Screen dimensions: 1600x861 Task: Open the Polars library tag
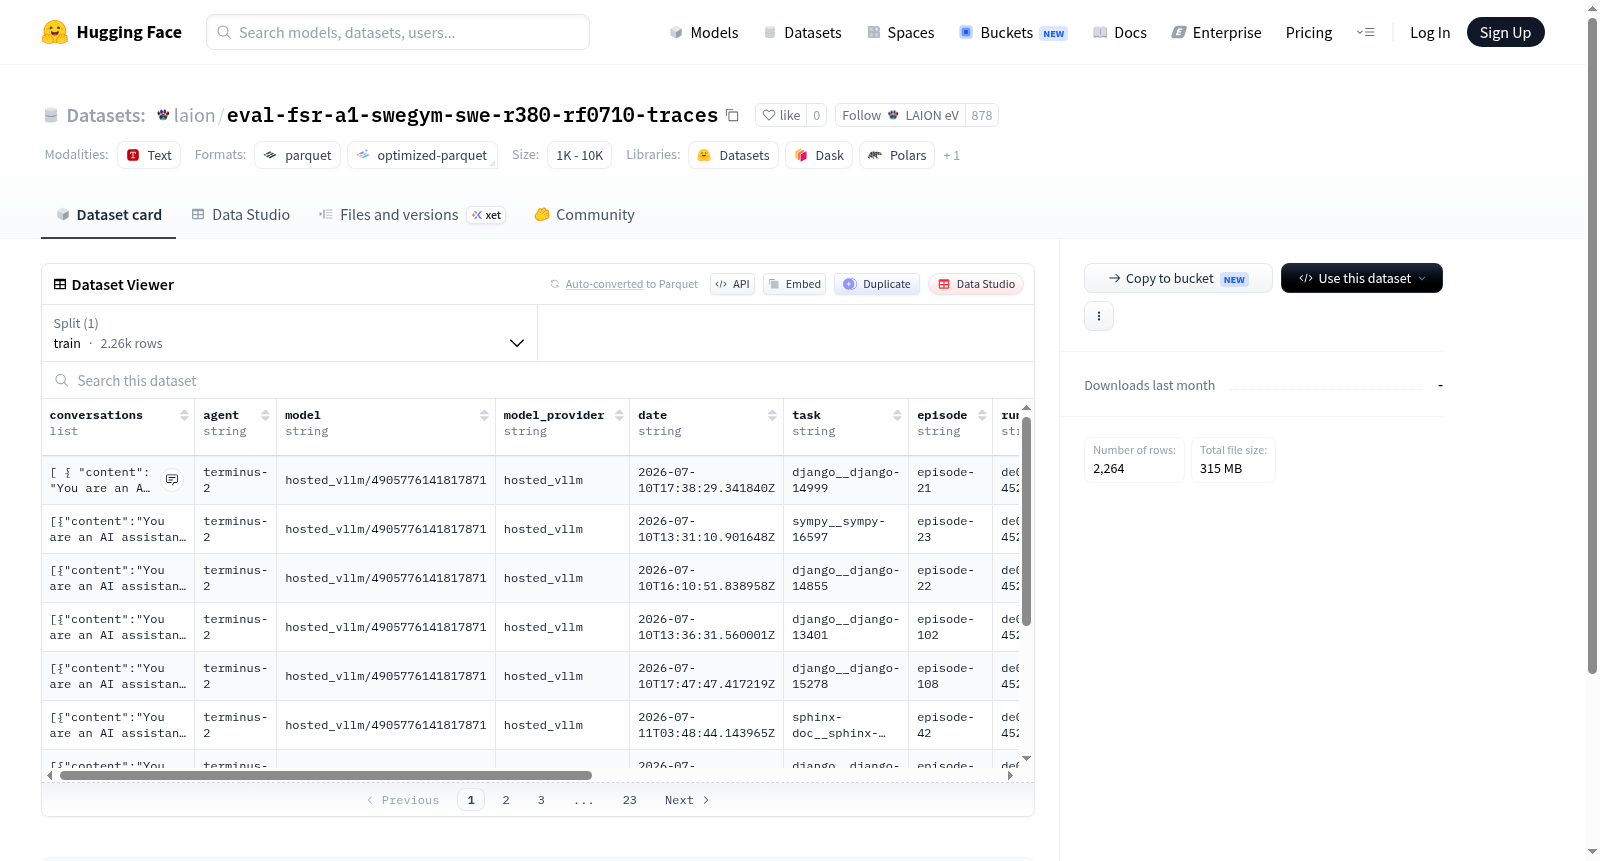coord(897,155)
